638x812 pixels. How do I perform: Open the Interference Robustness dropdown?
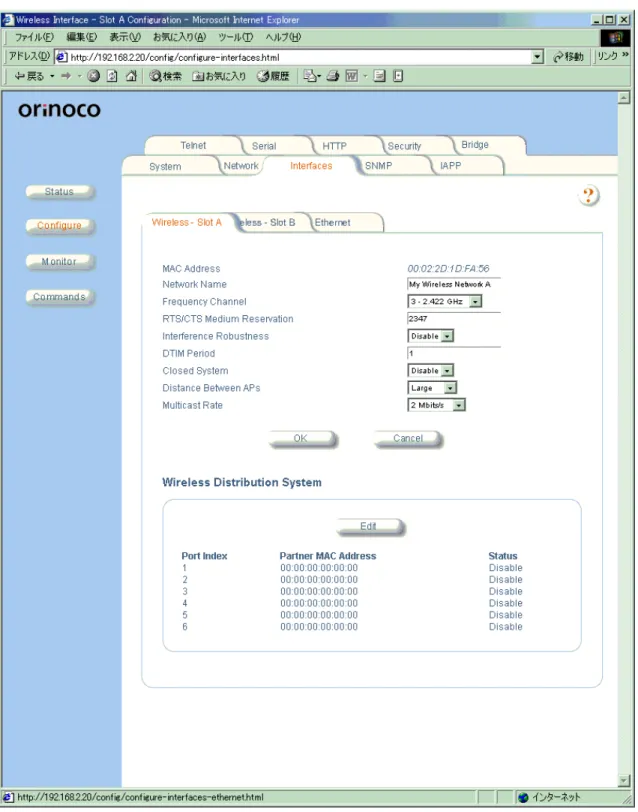tap(430, 336)
